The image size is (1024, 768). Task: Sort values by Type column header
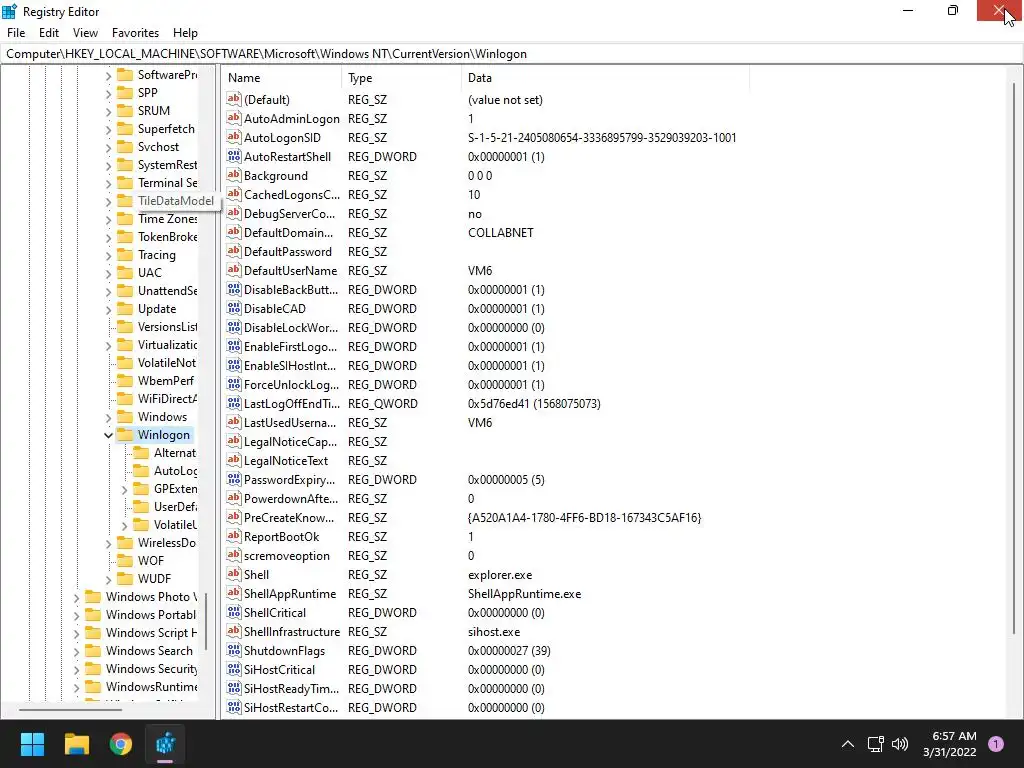point(401,78)
